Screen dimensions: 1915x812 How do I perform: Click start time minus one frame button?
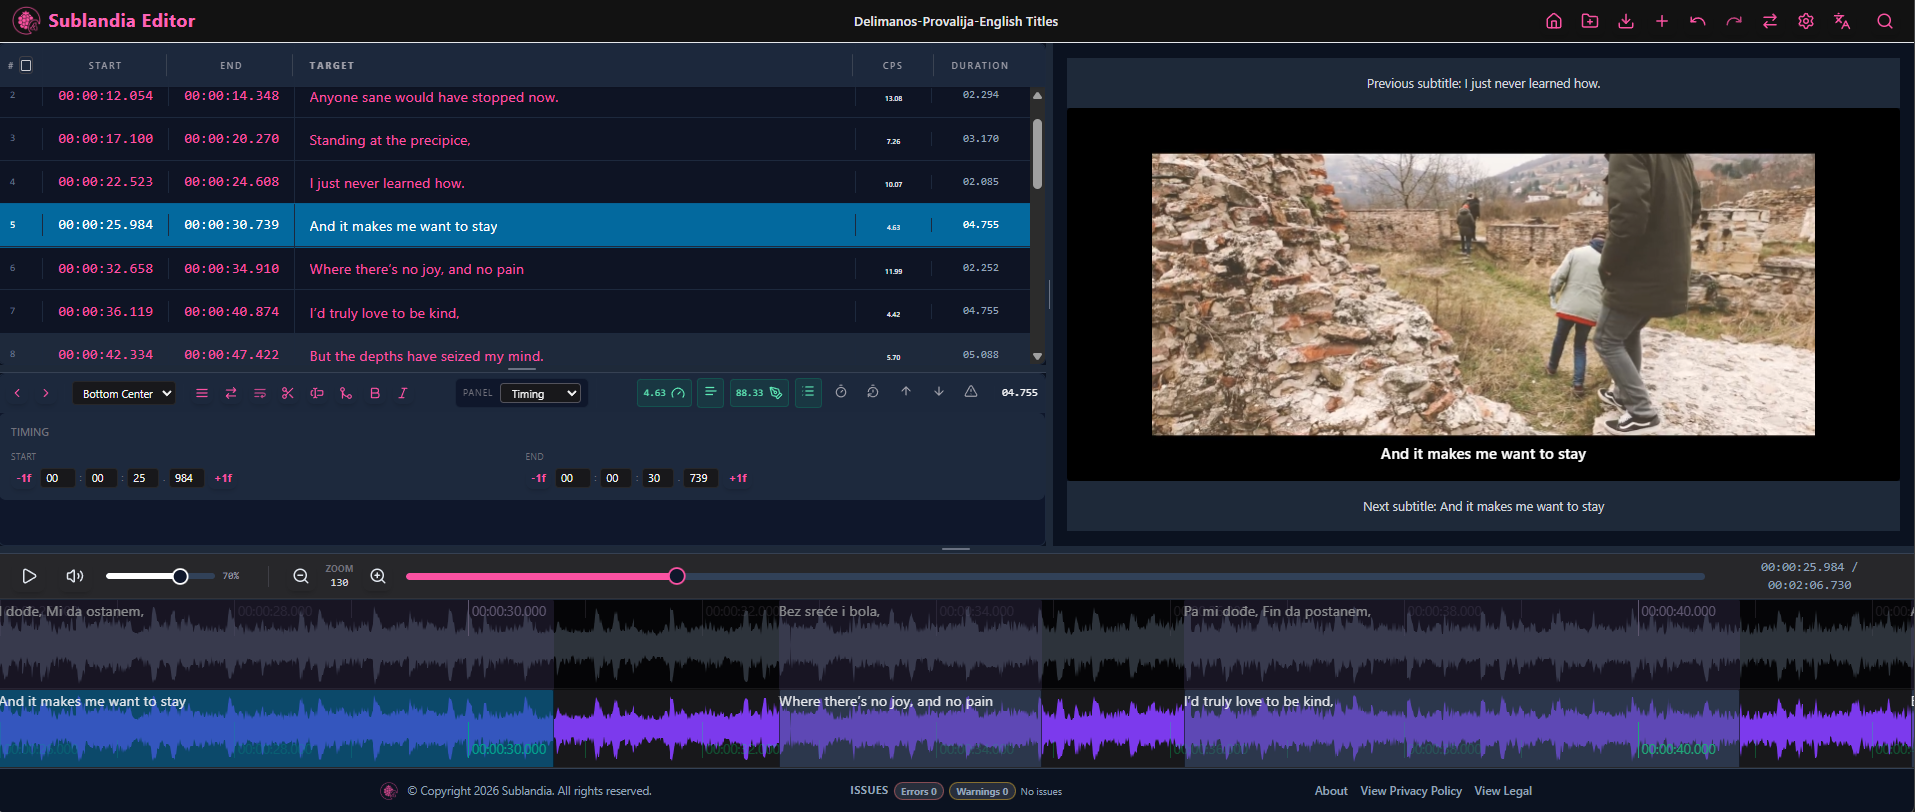pos(24,478)
